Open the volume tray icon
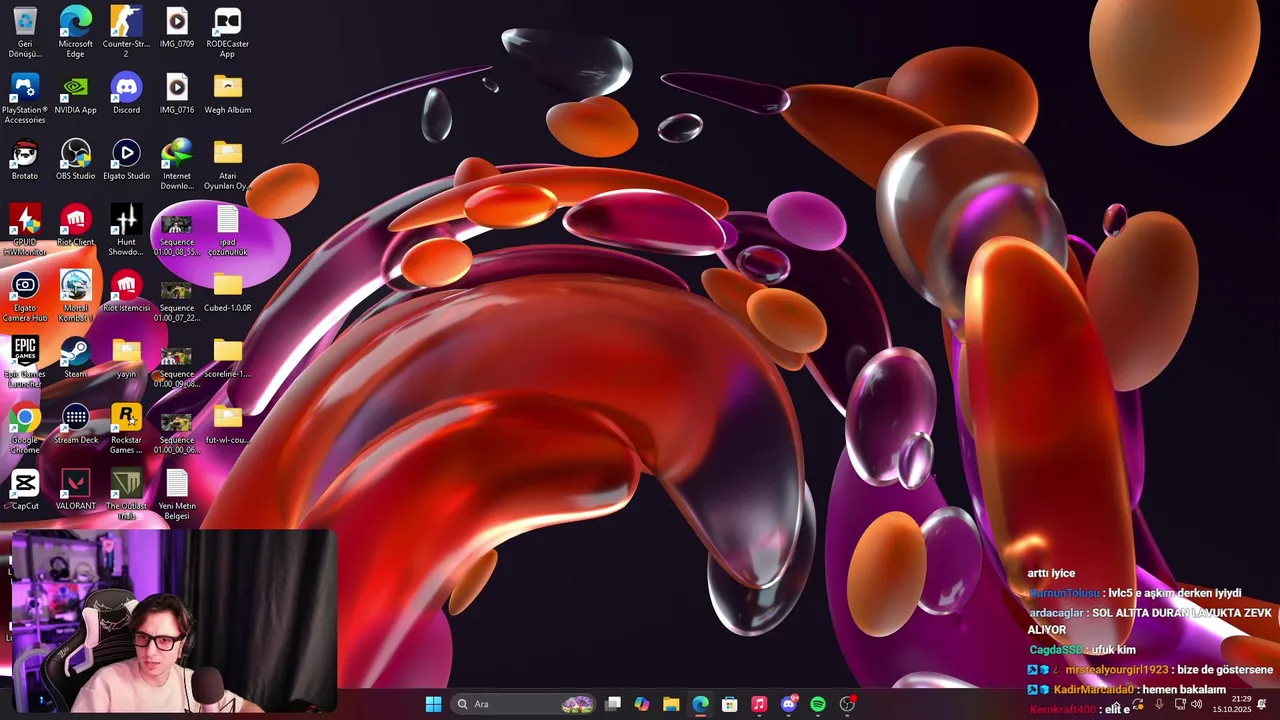Viewport: 1280px width, 720px height. (x=1197, y=704)
